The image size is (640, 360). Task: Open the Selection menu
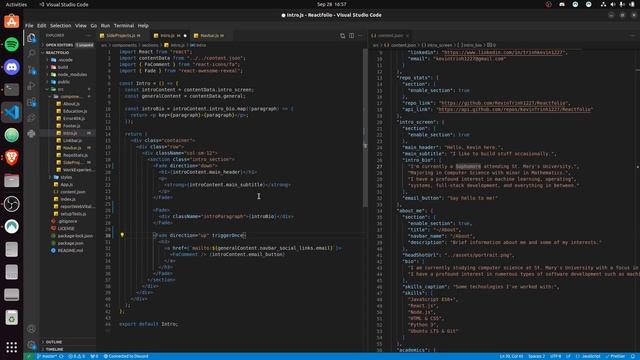(x=60, y=25)
